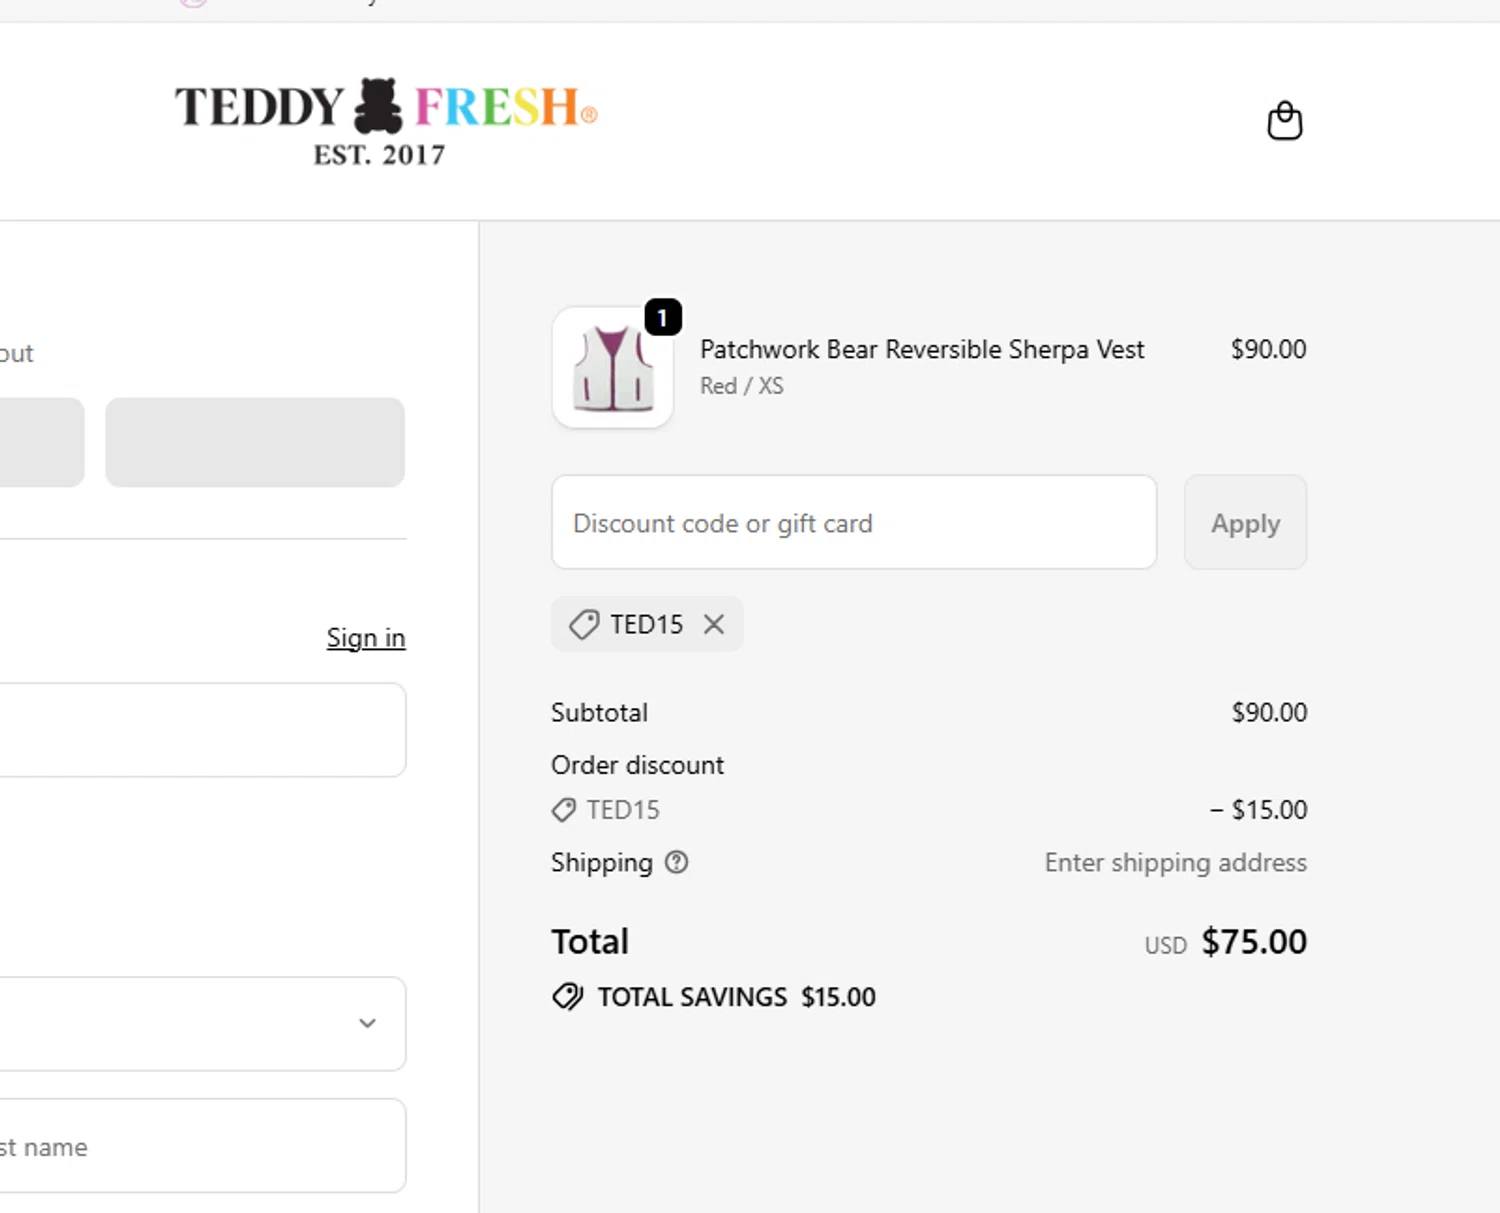Click the Patchwork Bear Reversible Sherpa Vest title

tap(921, 349)
